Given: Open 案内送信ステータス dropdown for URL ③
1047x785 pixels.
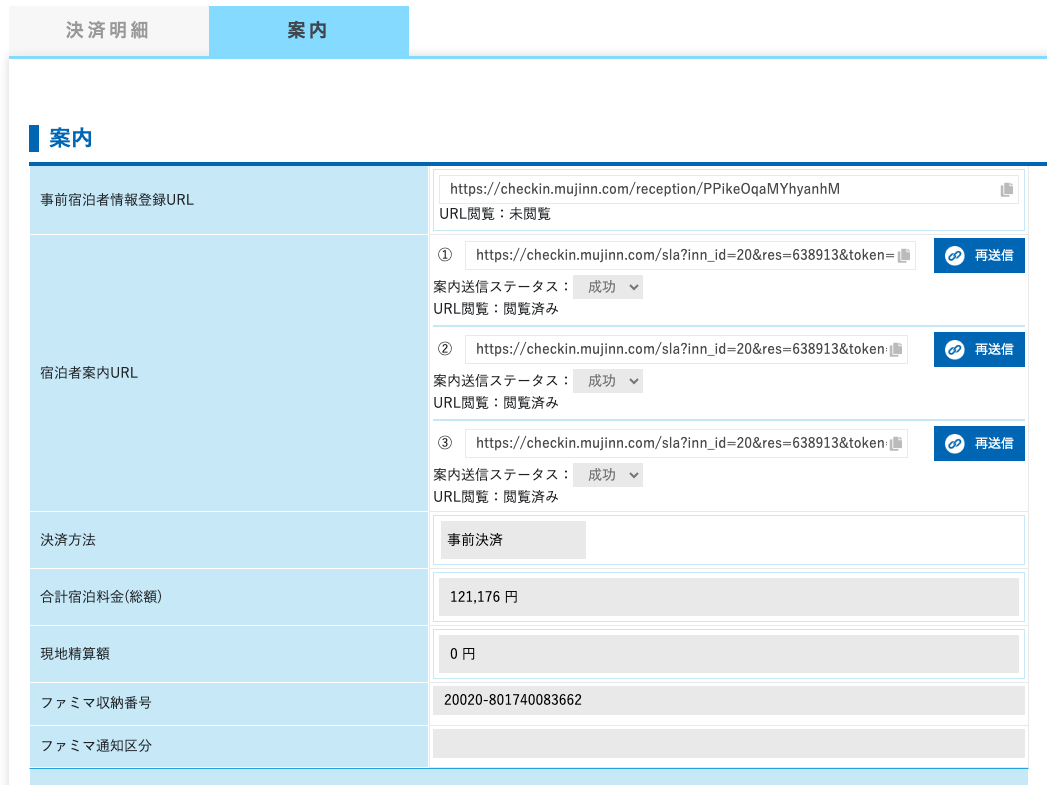Looking at the screenshot, I should (x=608, y=475).
